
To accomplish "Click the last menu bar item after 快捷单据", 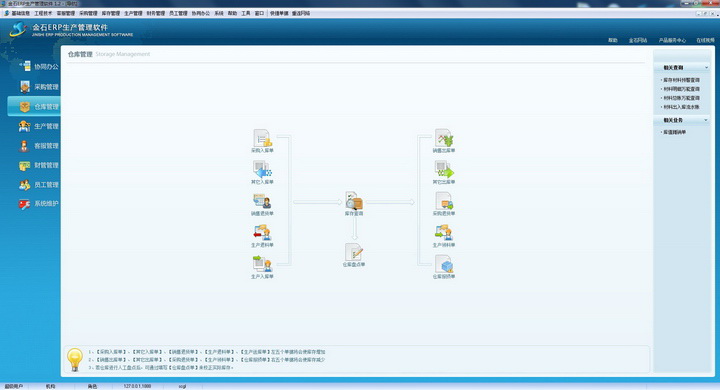I will (x=301, y=13).
